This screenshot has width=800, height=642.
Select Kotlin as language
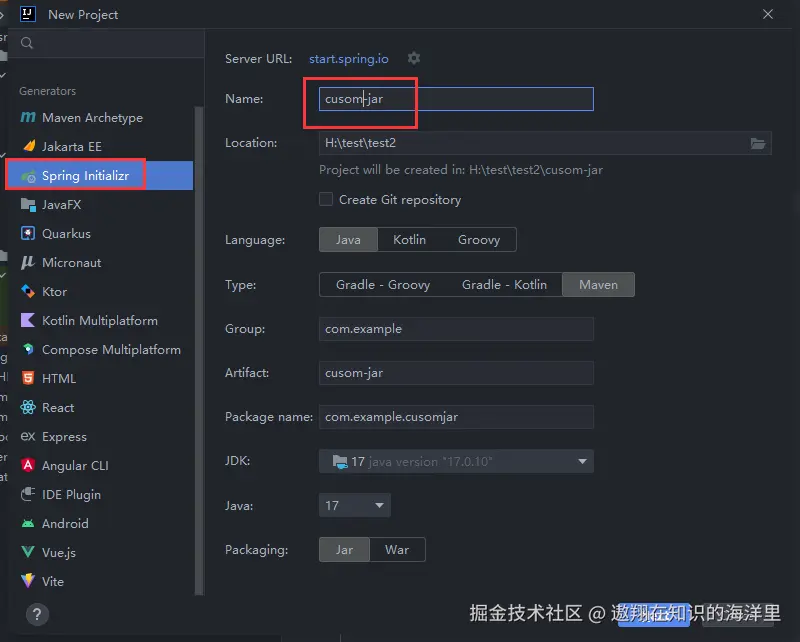(x=409, y=239)
